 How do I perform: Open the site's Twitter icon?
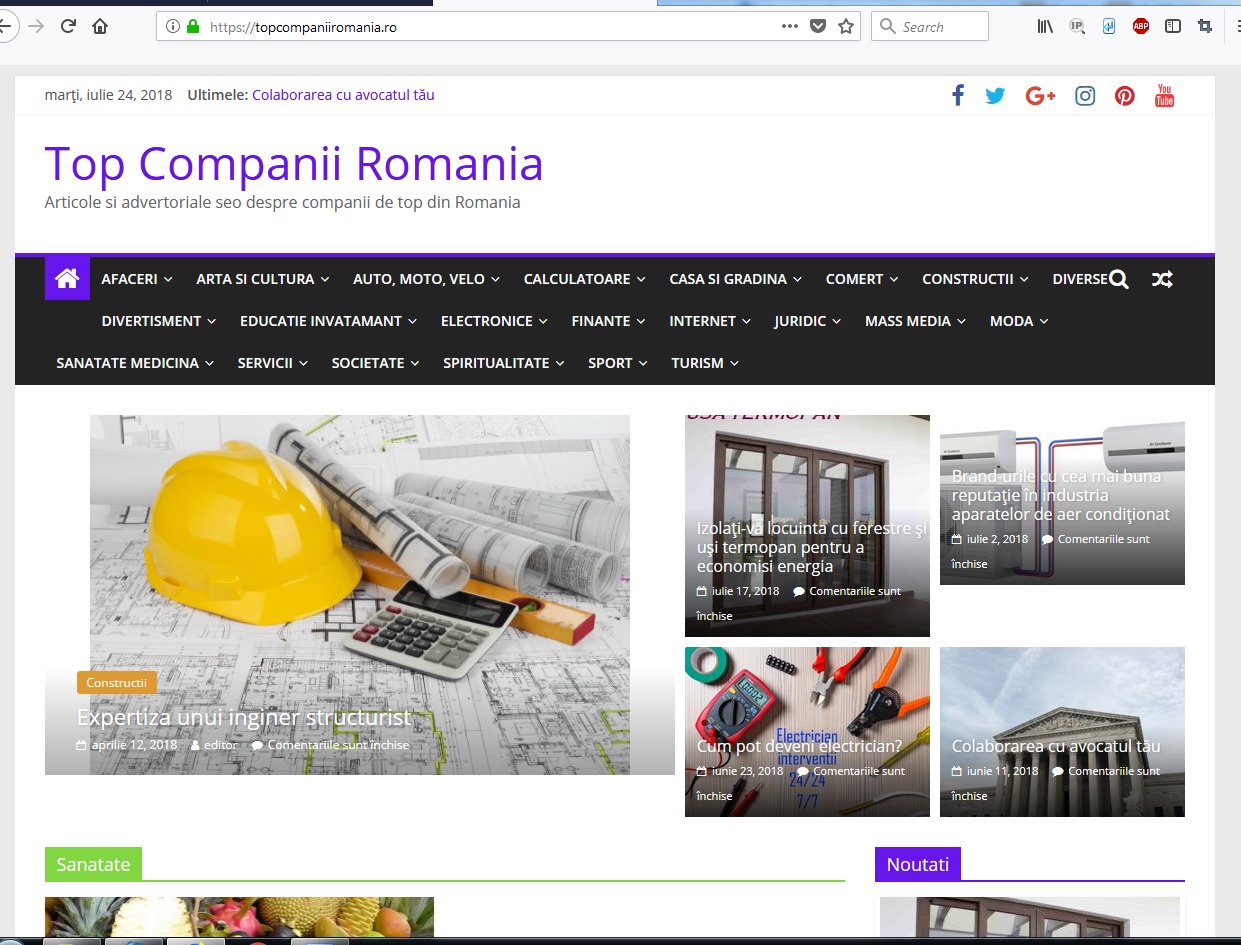[995, 96]
